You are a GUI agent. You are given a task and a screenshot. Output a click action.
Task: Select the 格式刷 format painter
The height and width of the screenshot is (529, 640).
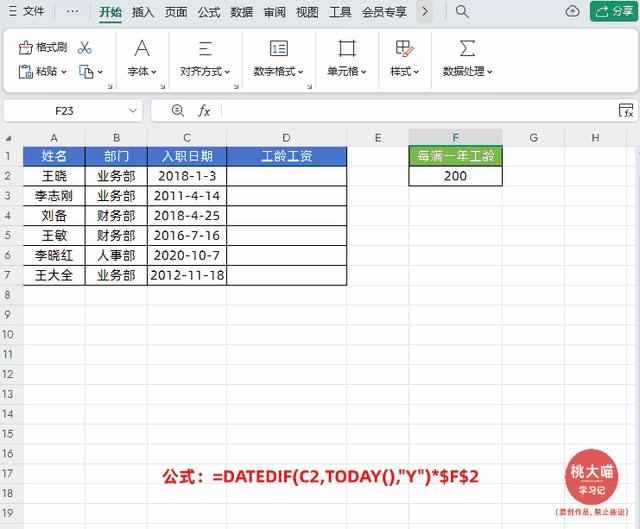coord(43,47)
